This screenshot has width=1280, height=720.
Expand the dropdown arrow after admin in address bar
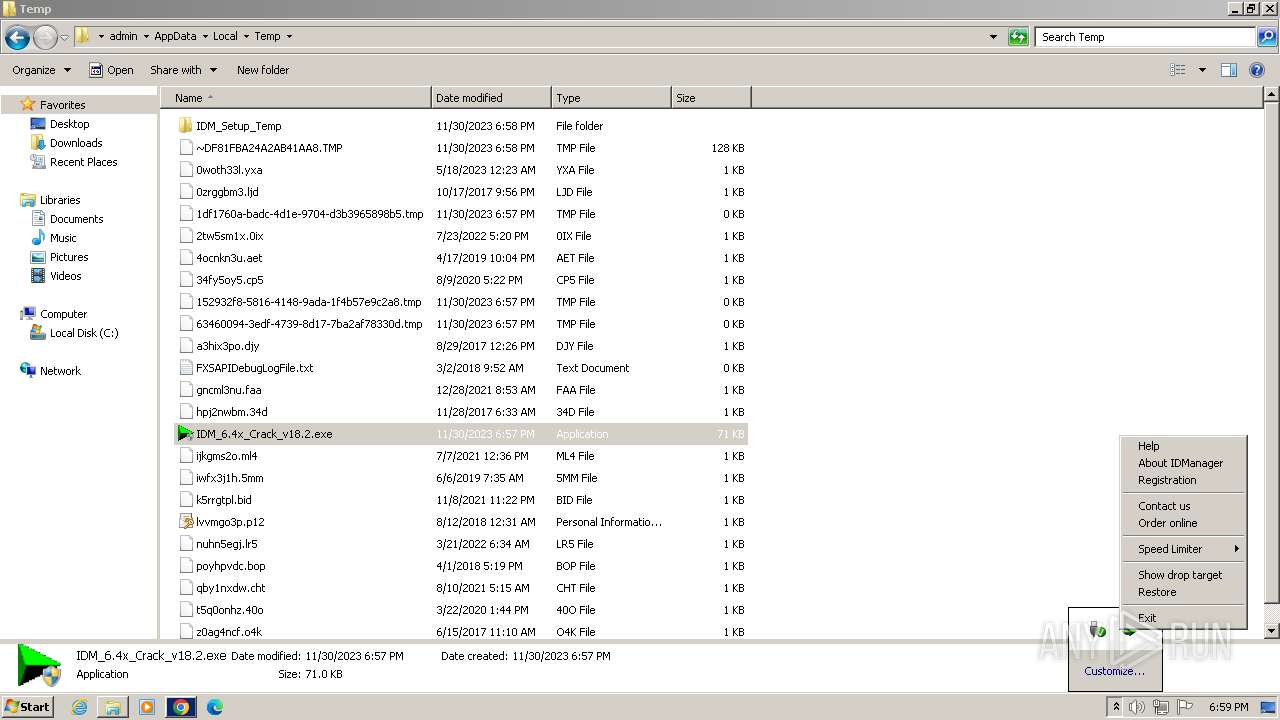pyautogui.click(x=146, y=36)
